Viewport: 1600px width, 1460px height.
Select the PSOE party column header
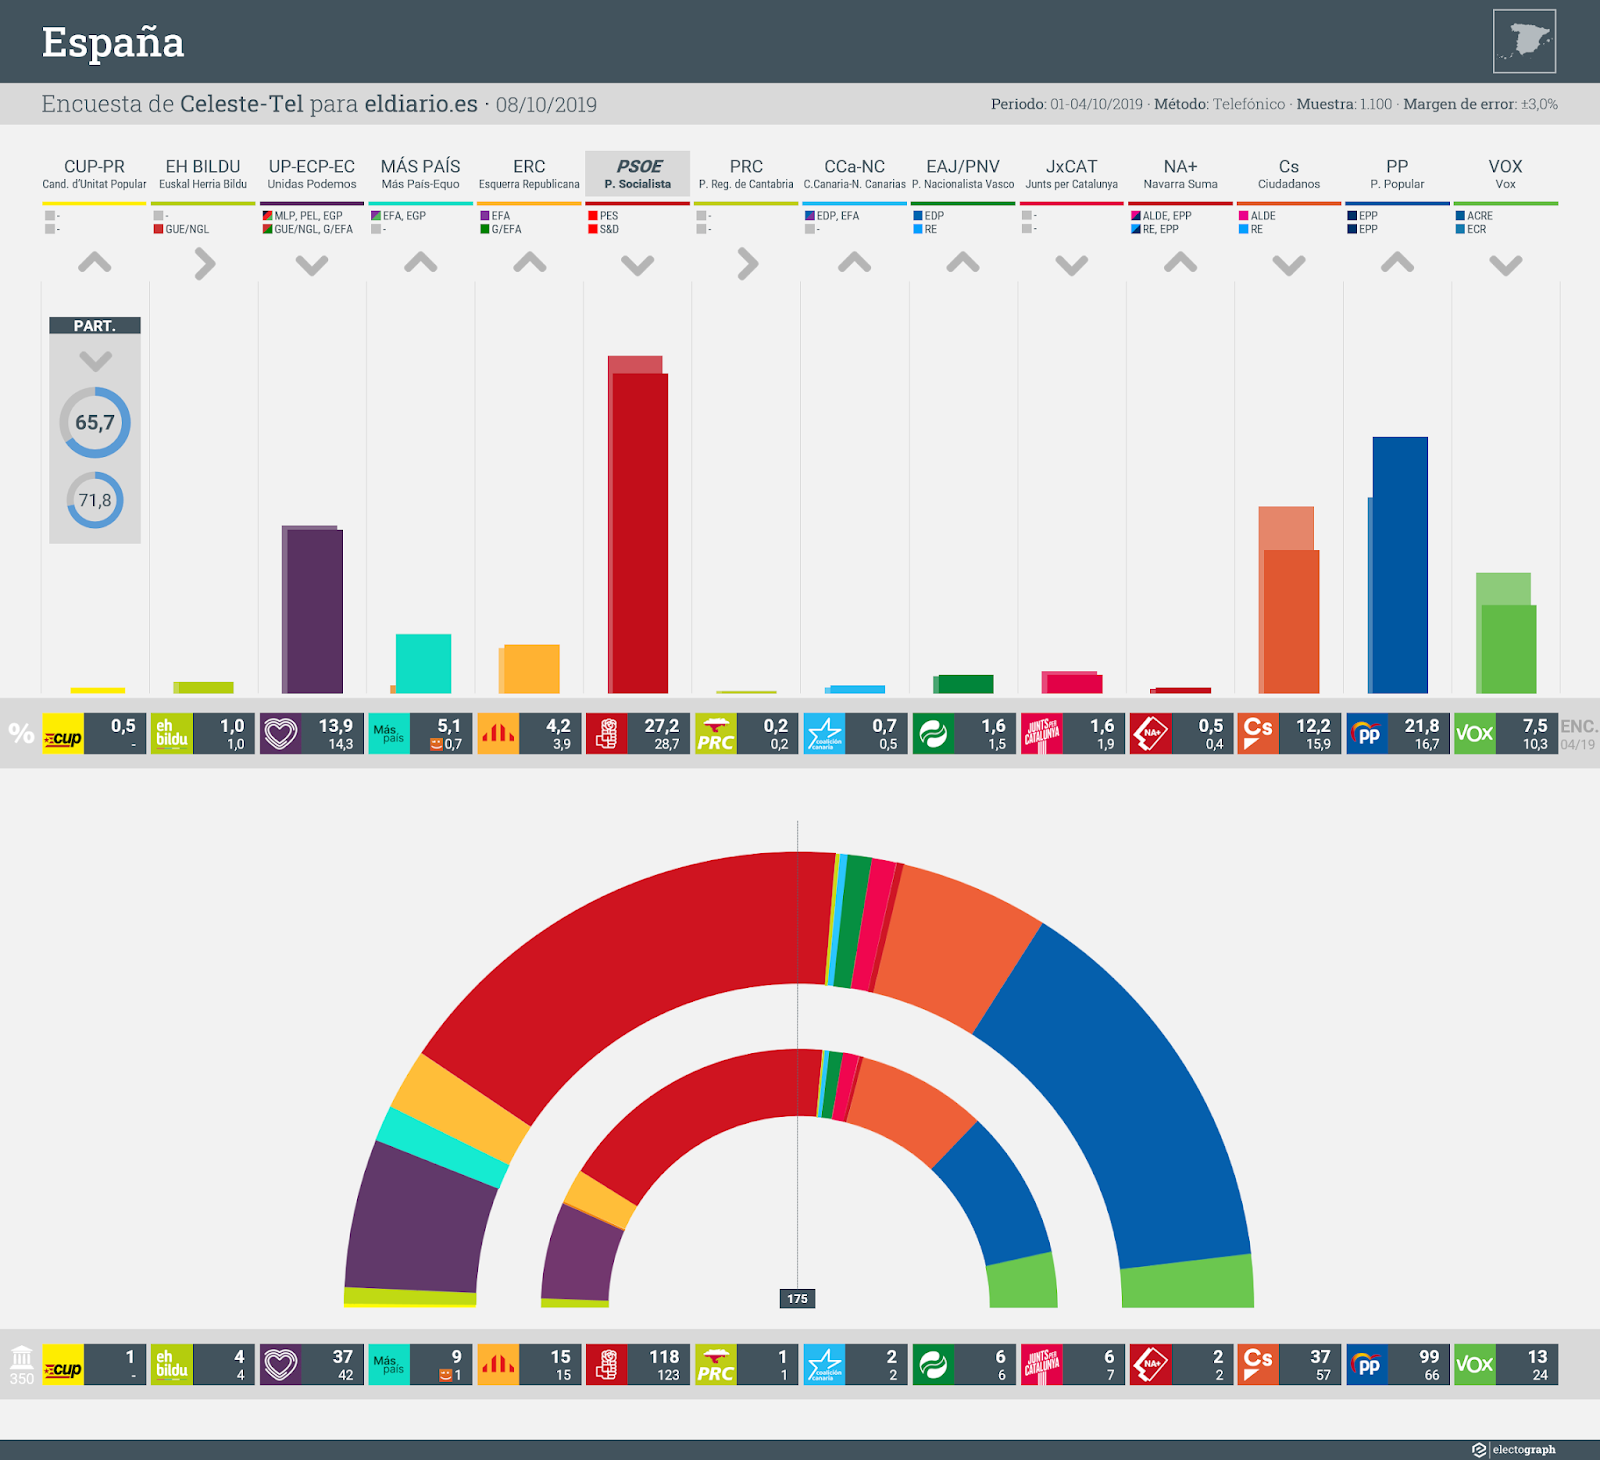638,174
